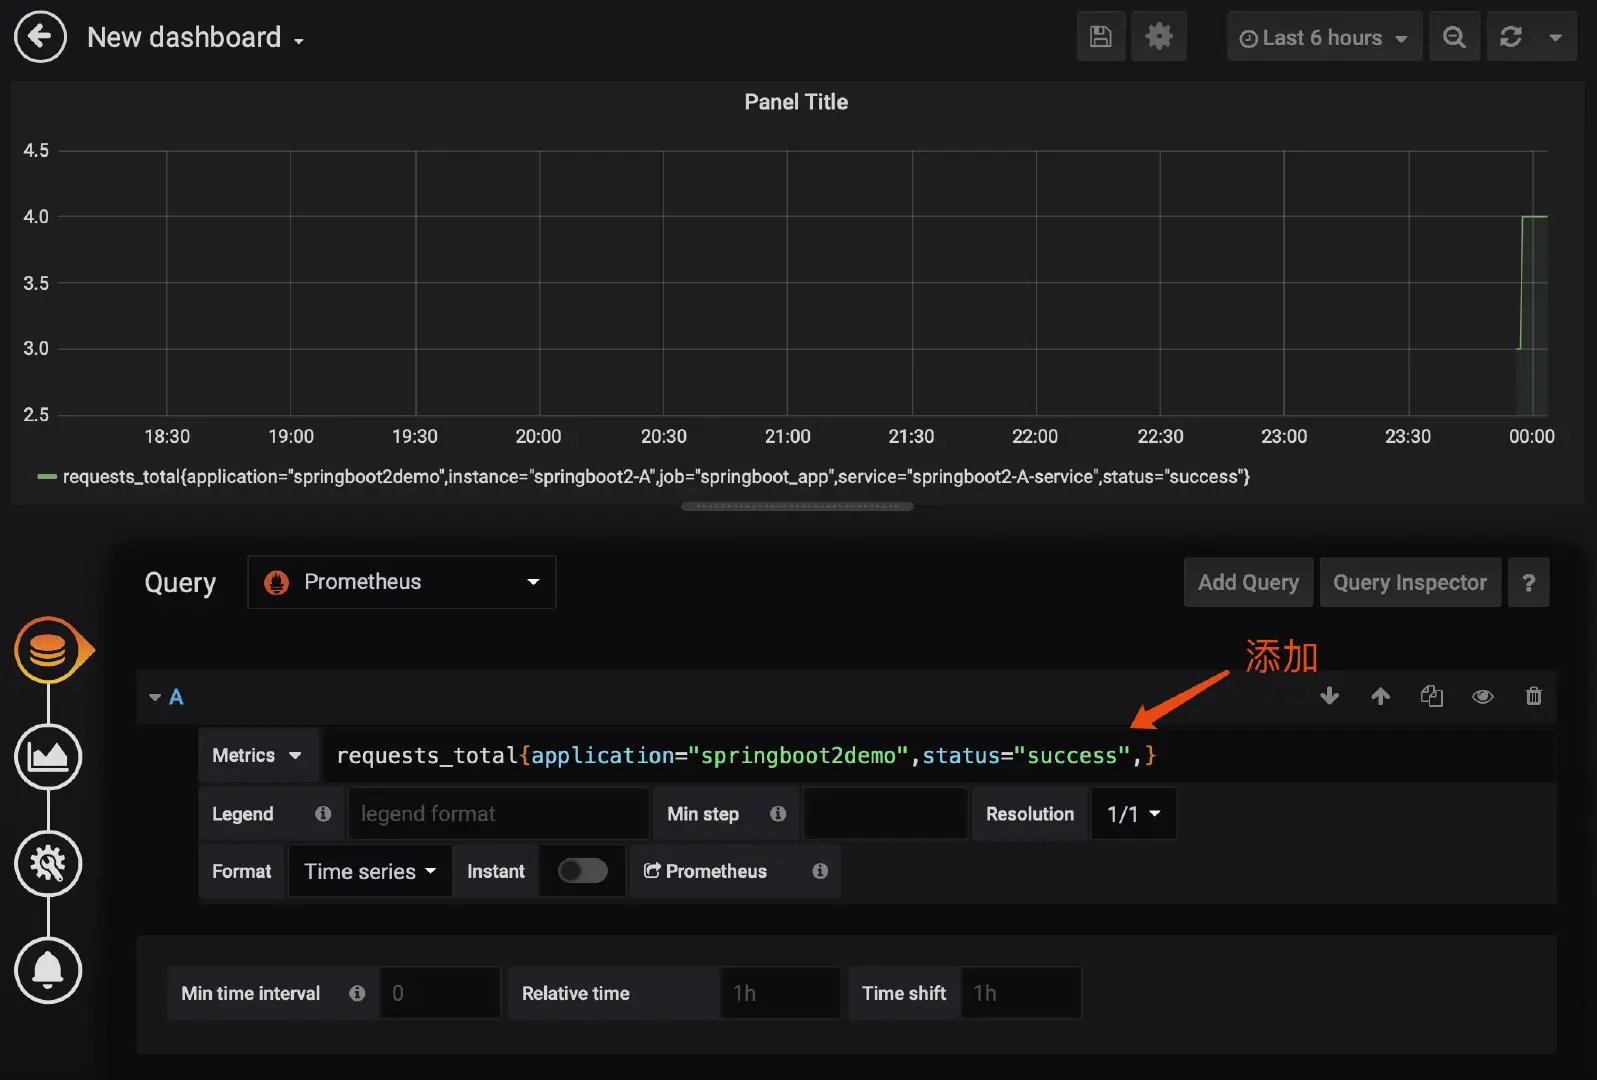This screenshot has width=1597, height=1080.
Task: Go back using the arrow icon
Action: click(x=40, y=37)
